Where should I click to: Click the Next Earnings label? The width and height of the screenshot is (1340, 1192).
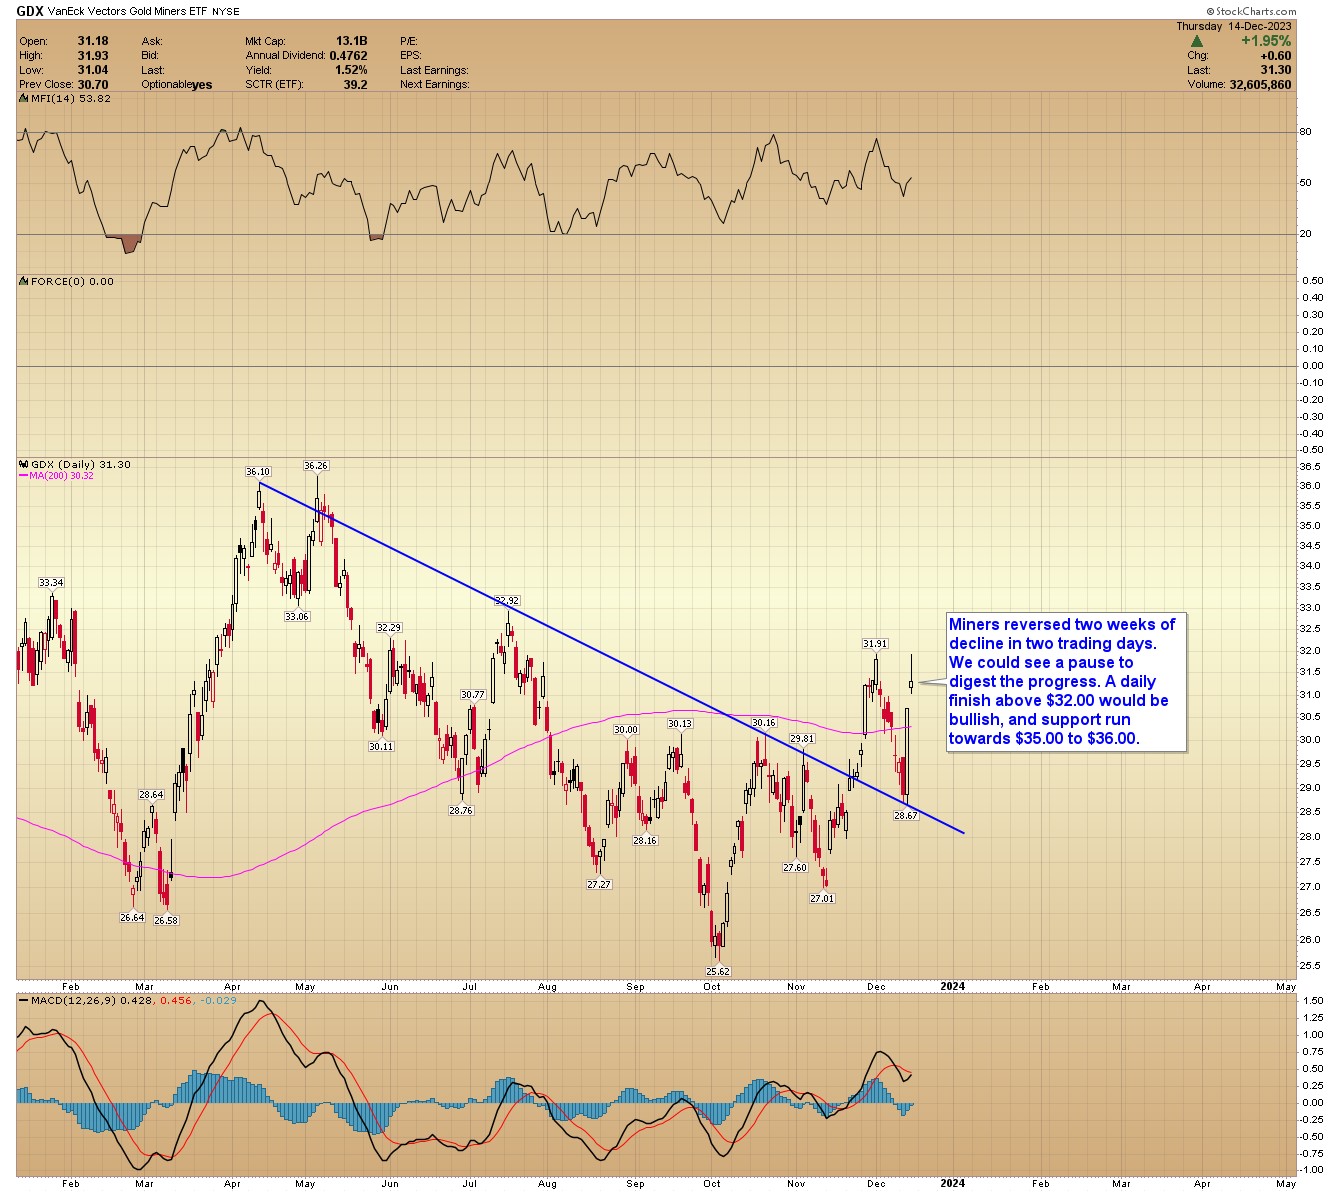click(x=434, y=85)
